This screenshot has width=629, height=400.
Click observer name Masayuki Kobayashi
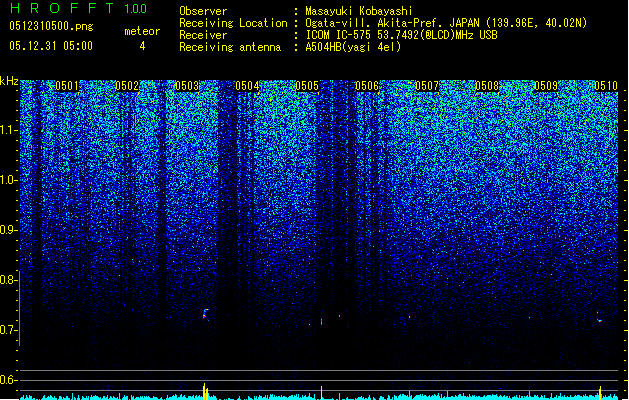[359, 11]
